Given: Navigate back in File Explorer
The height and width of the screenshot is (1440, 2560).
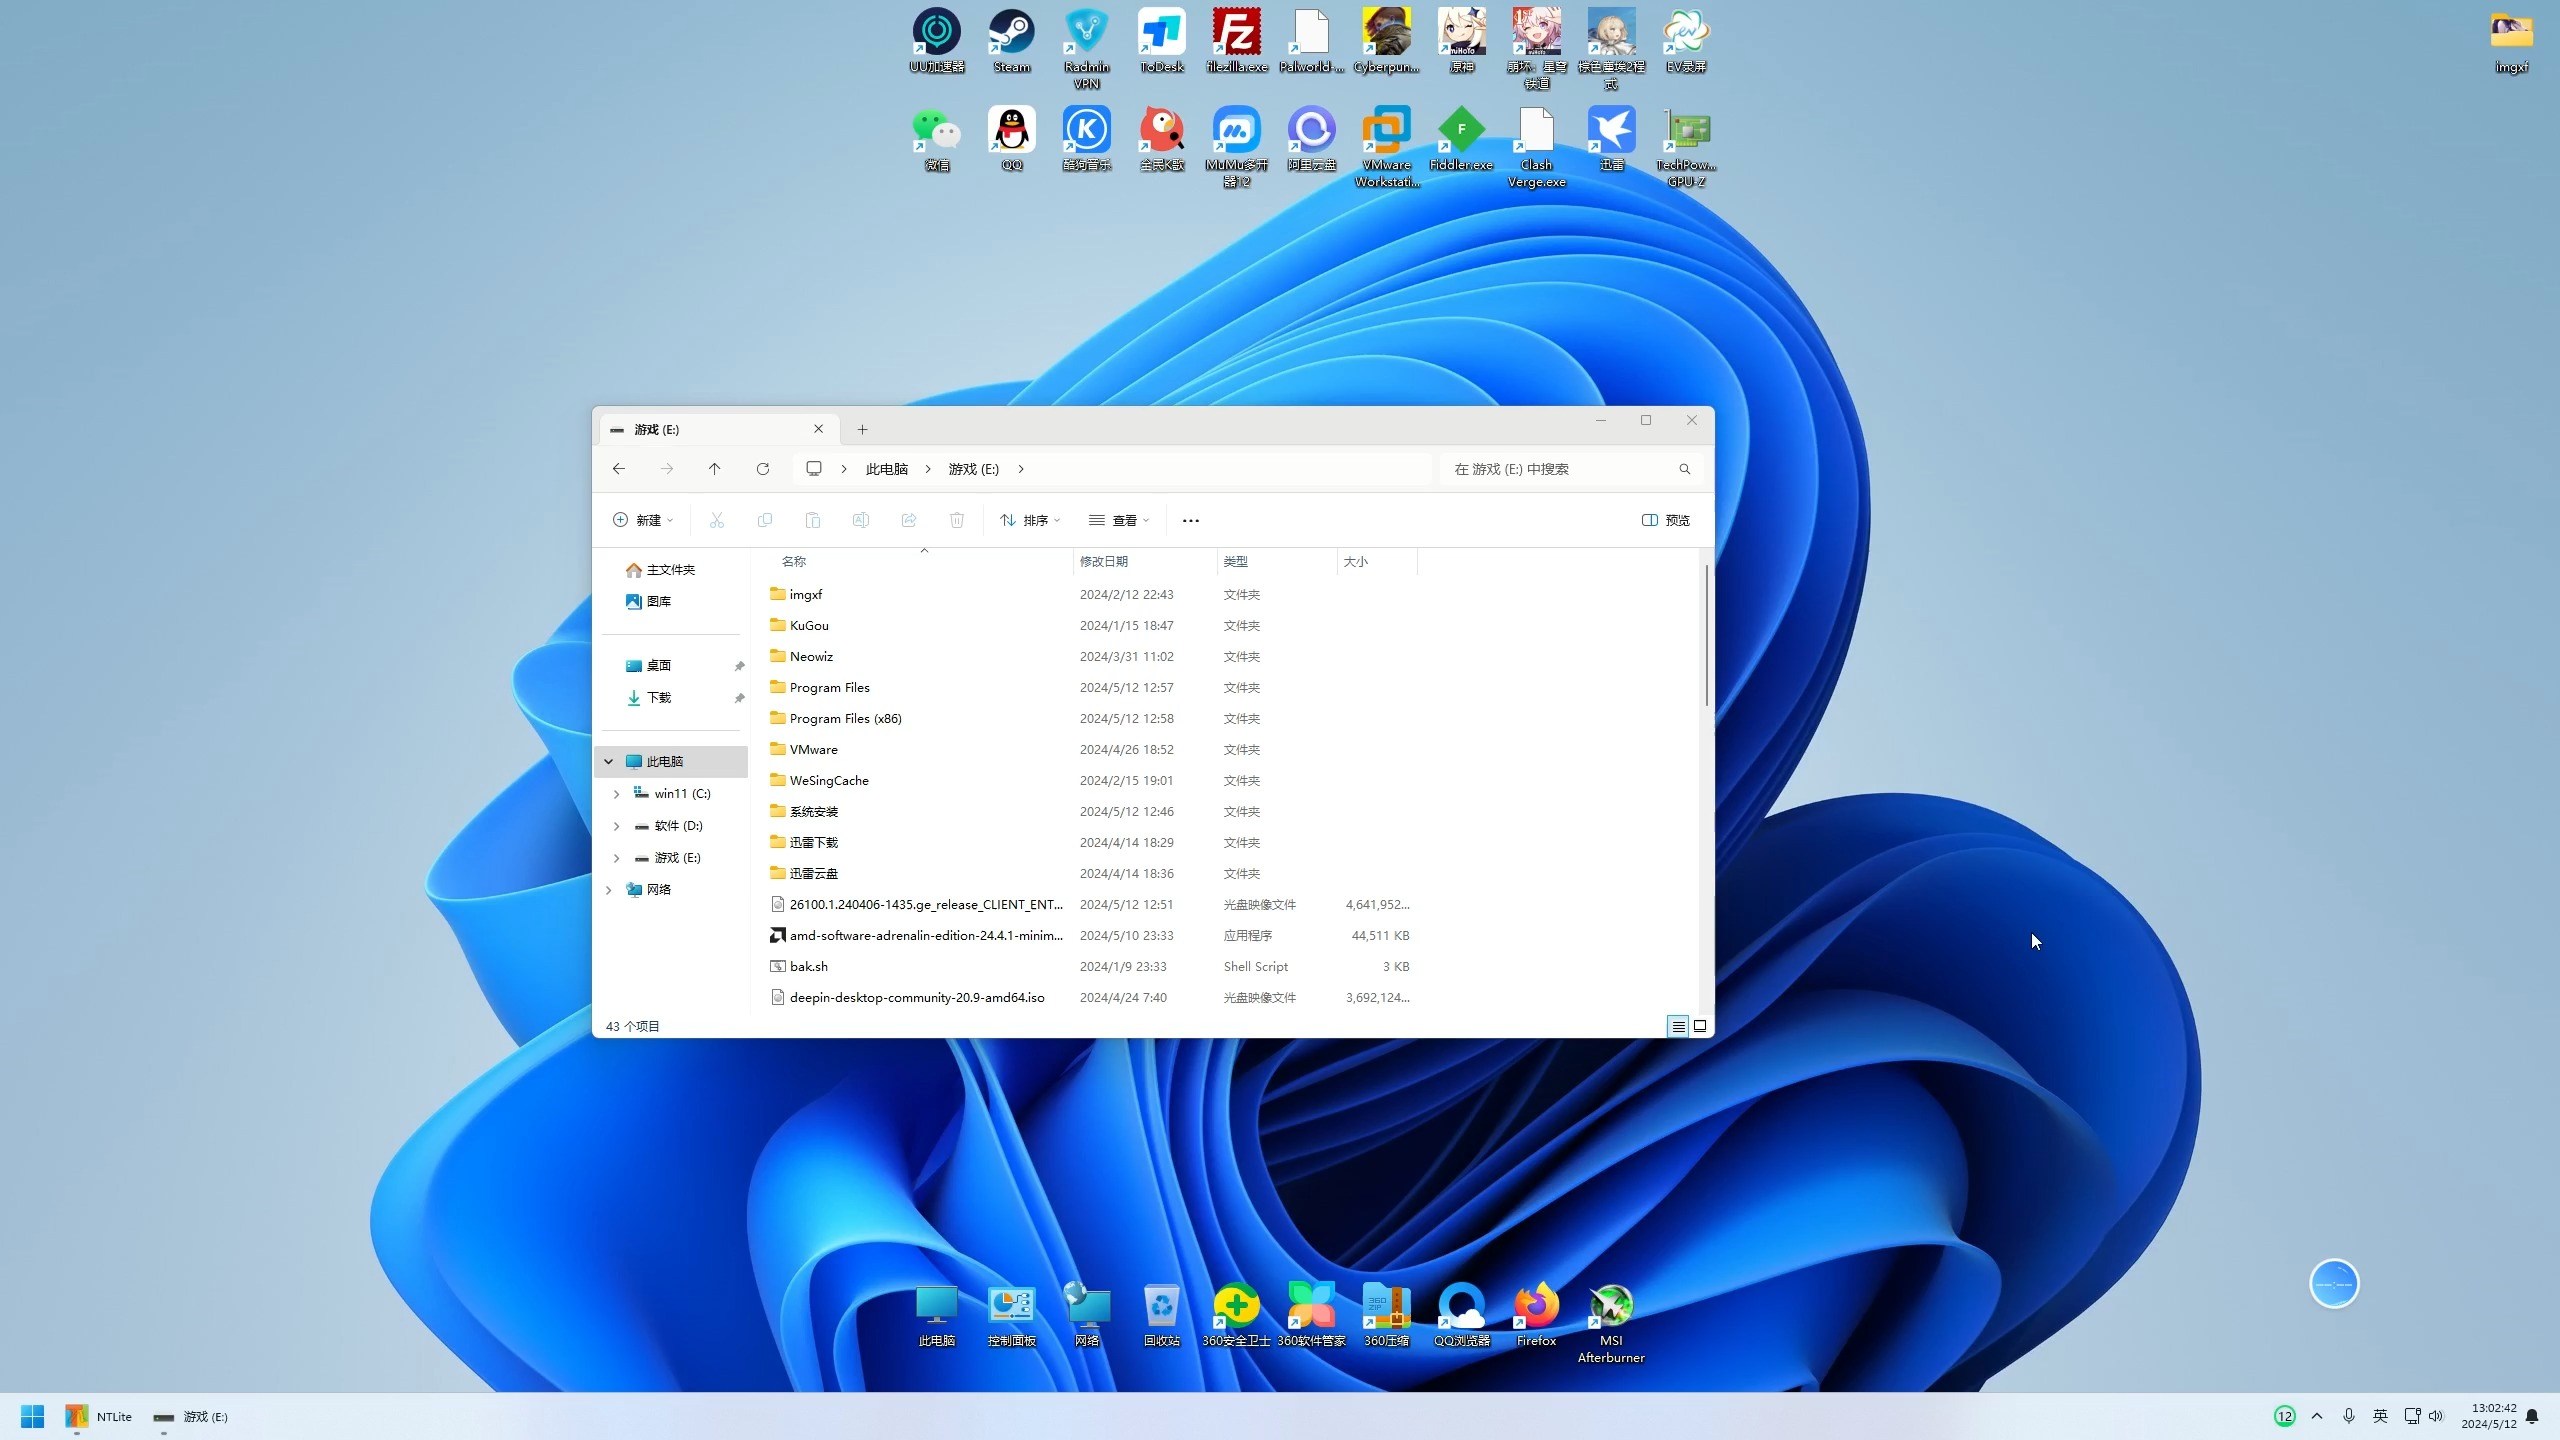Looking at the screenshot, I should click(619, 469).
